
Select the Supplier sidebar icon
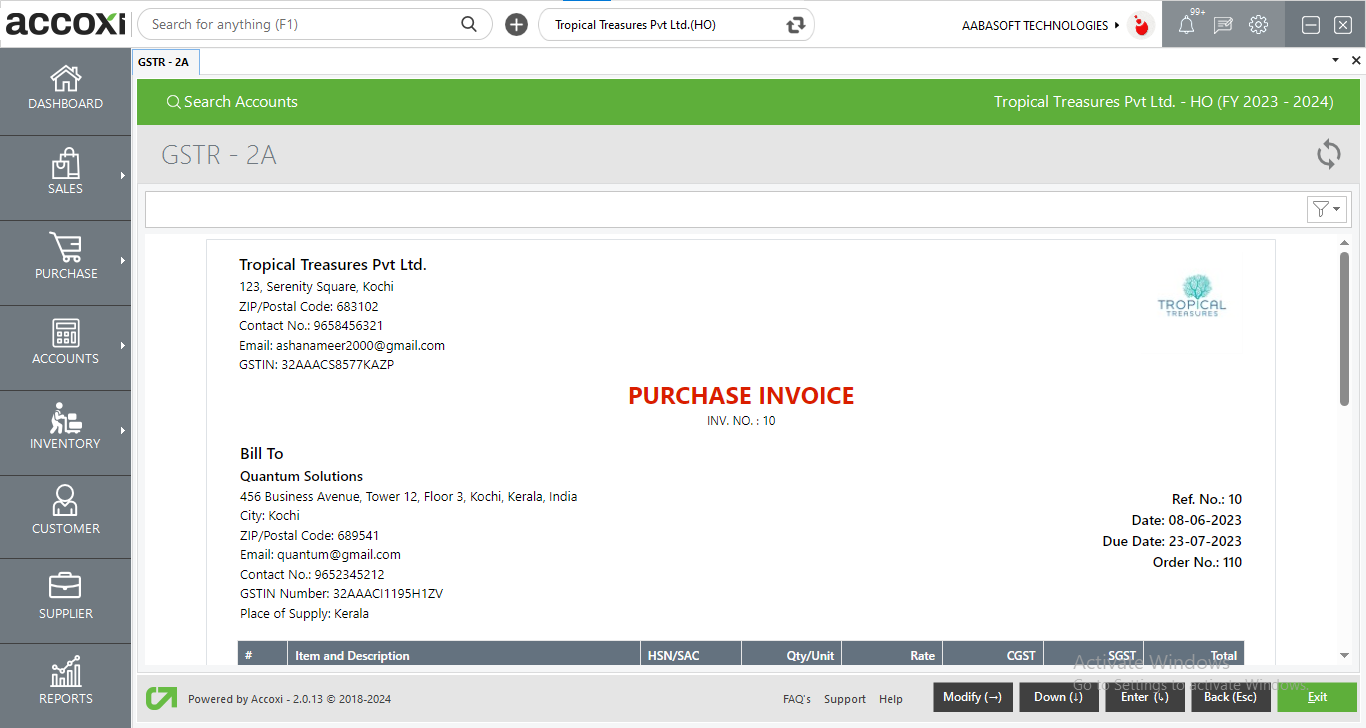pyautogui.click(x=65, y=600)
